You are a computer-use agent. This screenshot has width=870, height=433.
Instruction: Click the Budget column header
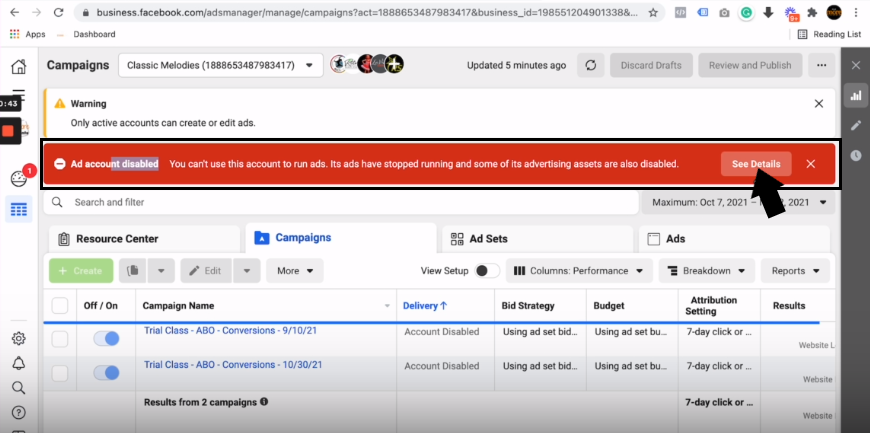point(609,306)
